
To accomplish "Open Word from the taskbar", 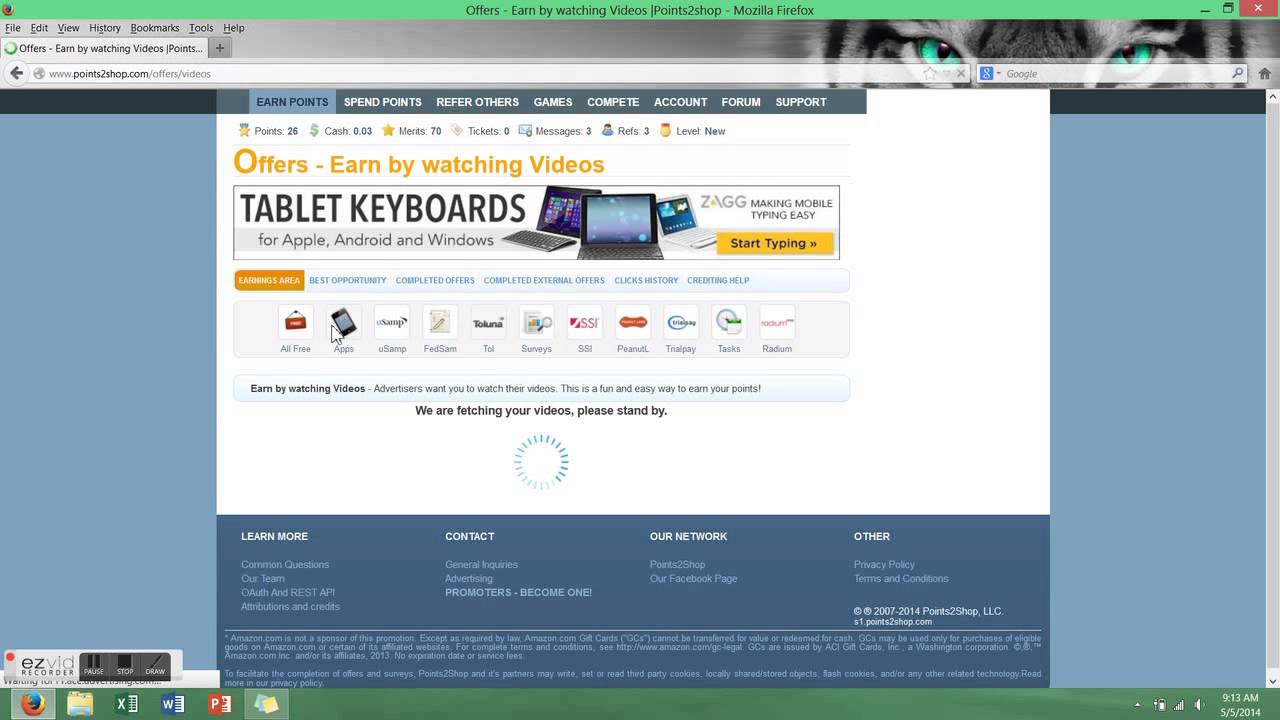I will (173, 704).
